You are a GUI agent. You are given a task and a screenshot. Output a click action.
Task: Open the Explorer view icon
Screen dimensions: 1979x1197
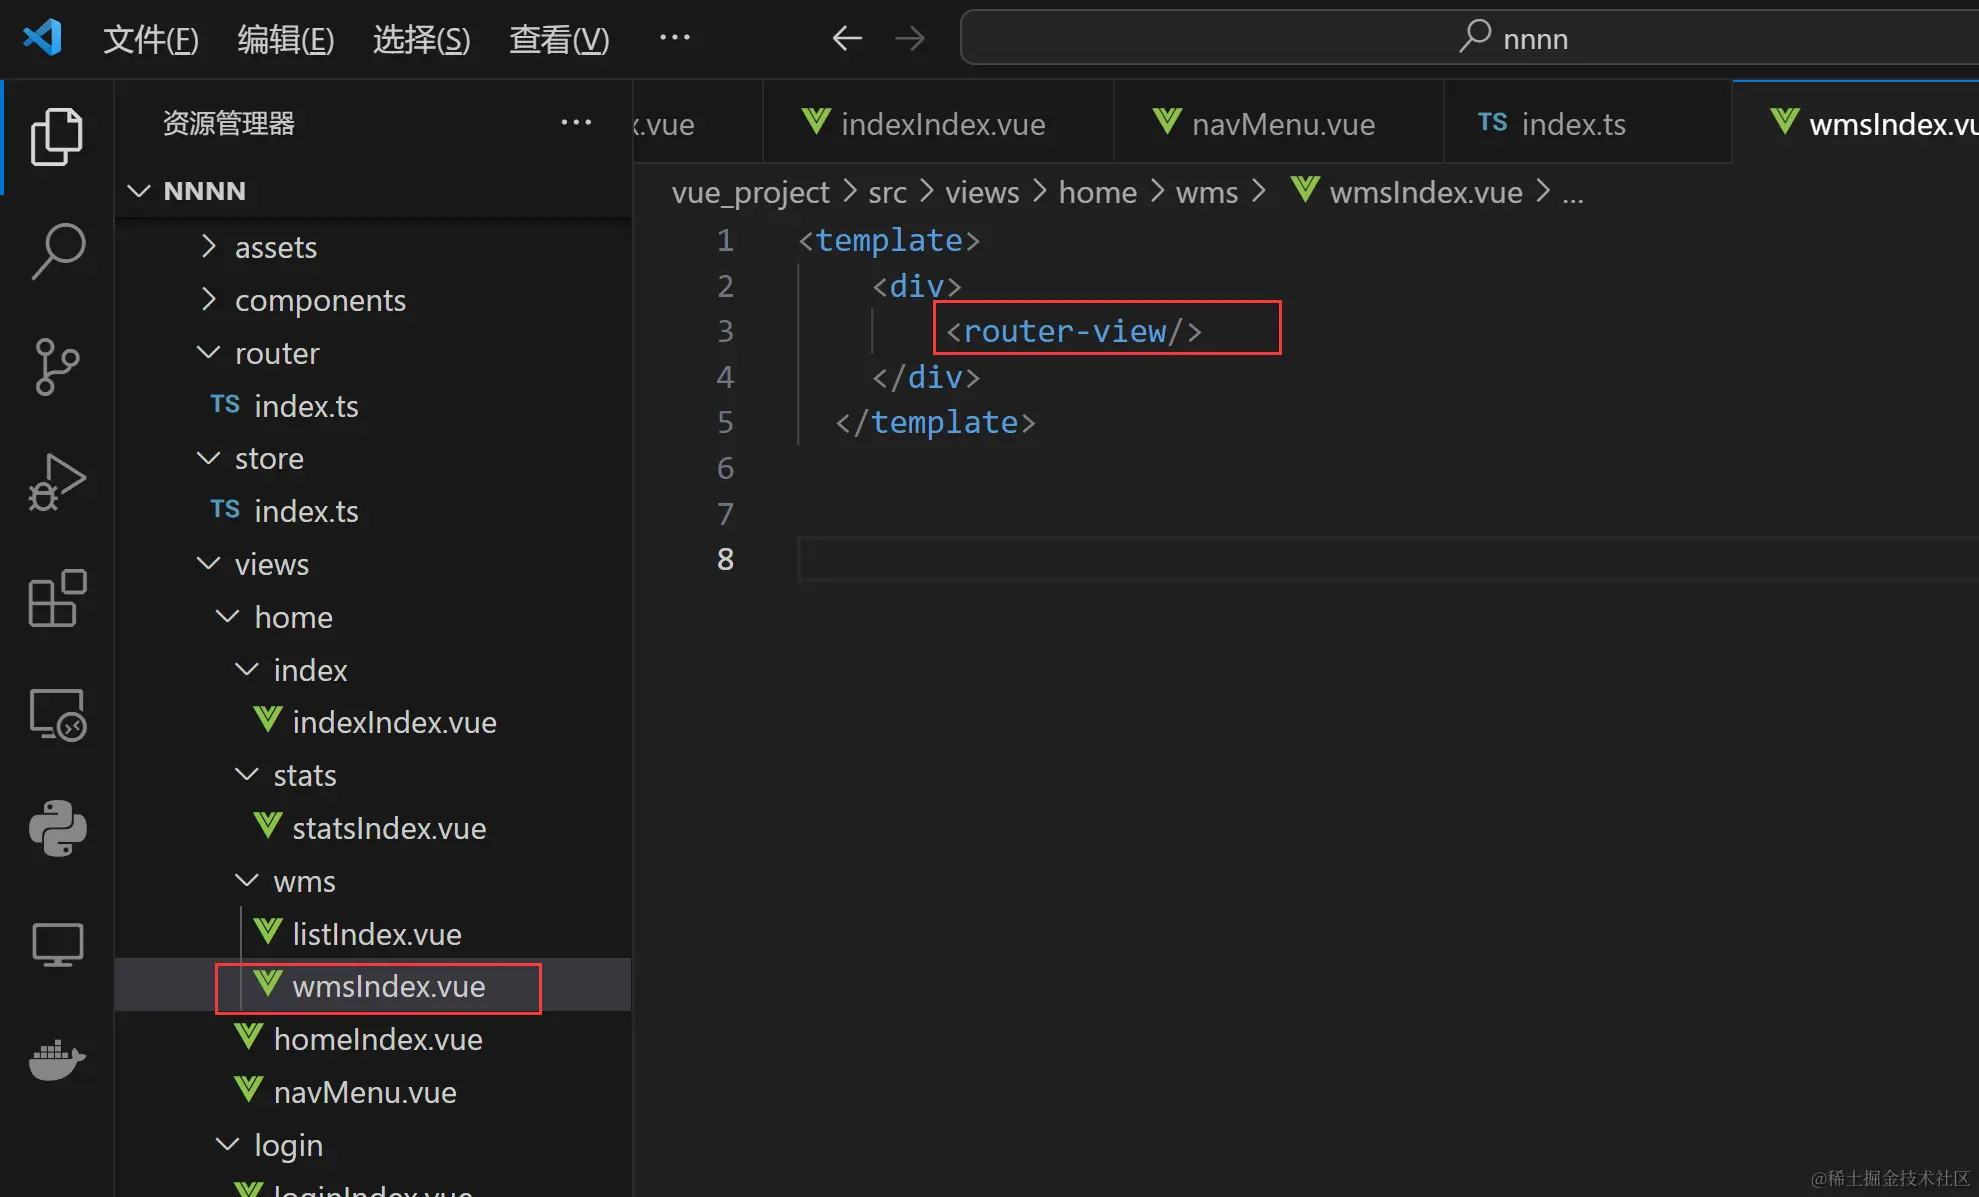click(x=57, y=137)
